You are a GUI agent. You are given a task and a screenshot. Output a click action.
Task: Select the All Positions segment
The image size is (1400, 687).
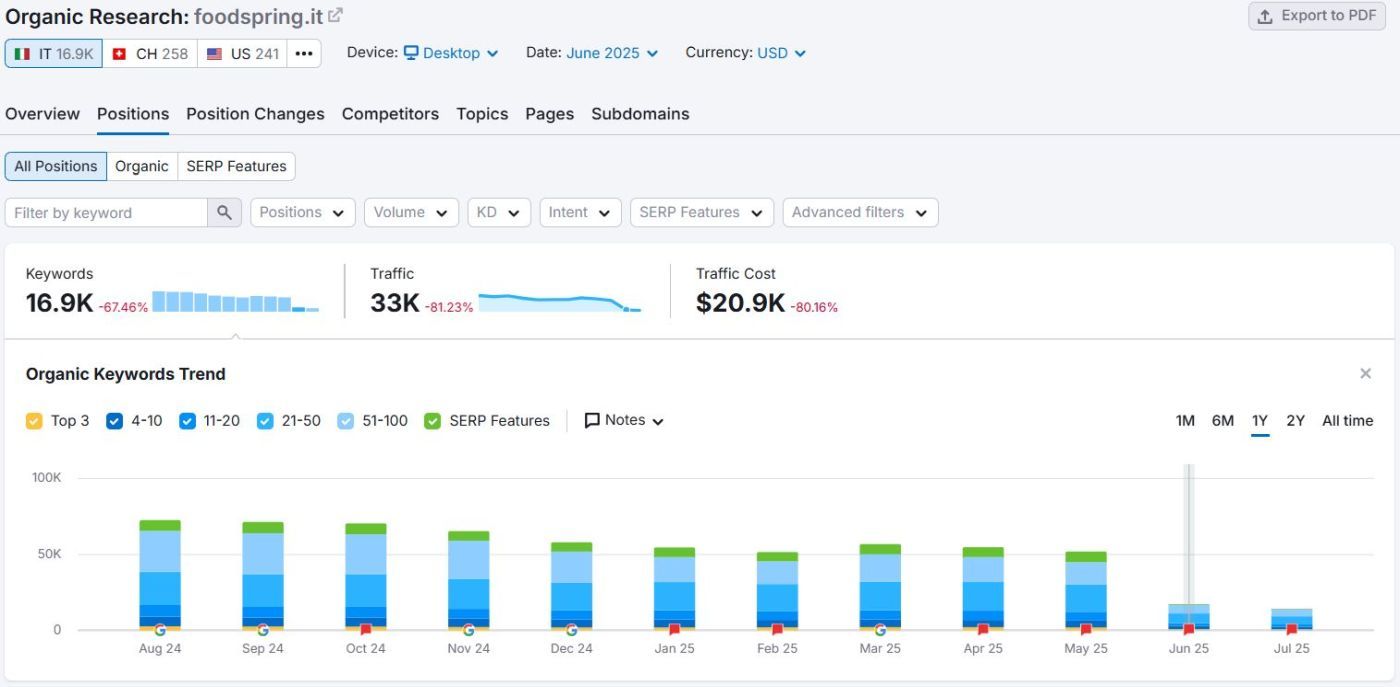point(56,166)
